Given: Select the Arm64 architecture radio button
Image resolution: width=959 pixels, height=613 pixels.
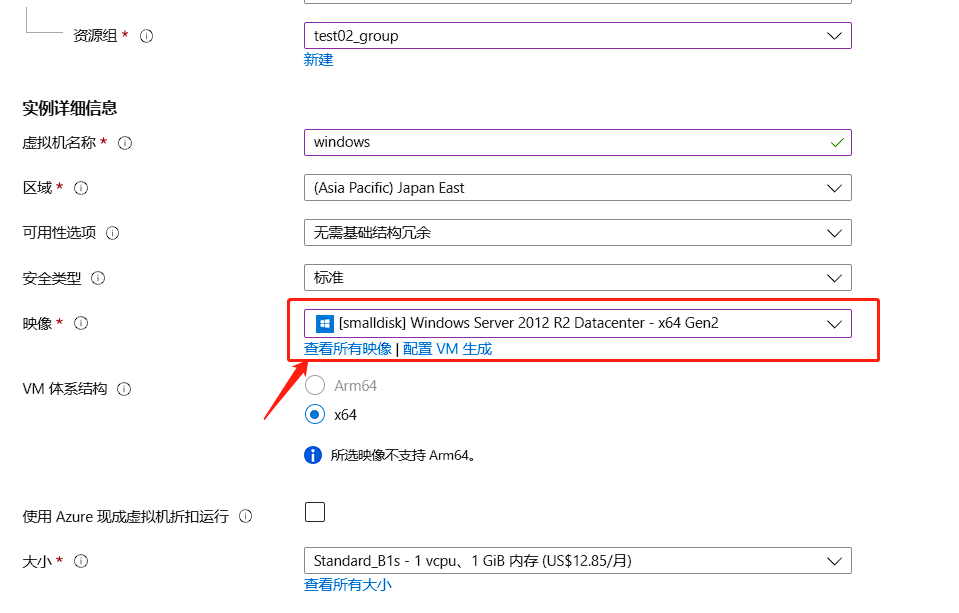Looking at the screenshot, I should click(315, 385).
